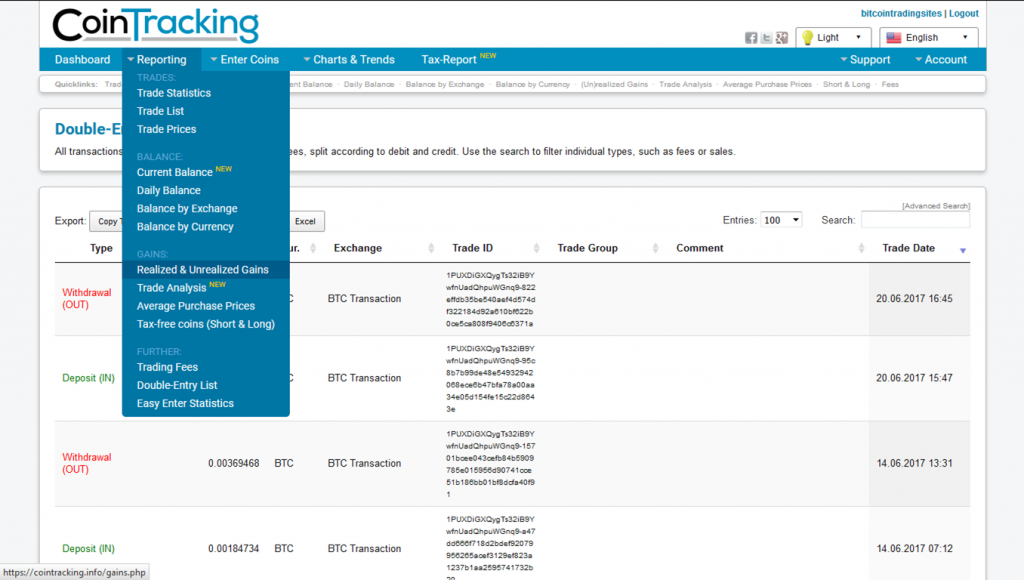Click Balance by Currency quicklink
Image resolution: width=1024 pixels, height=580 pixels.
[x=532, y=84]
